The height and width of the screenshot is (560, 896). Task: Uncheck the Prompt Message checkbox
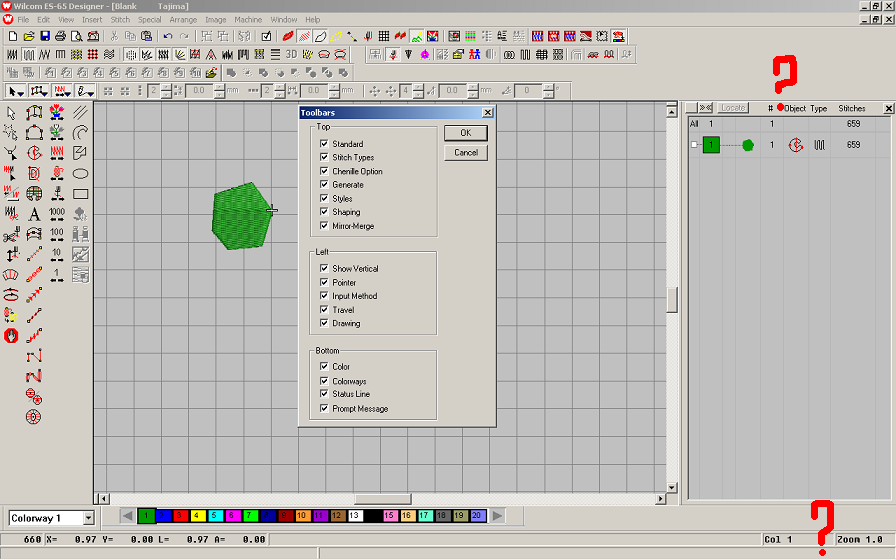coord(324,408)
